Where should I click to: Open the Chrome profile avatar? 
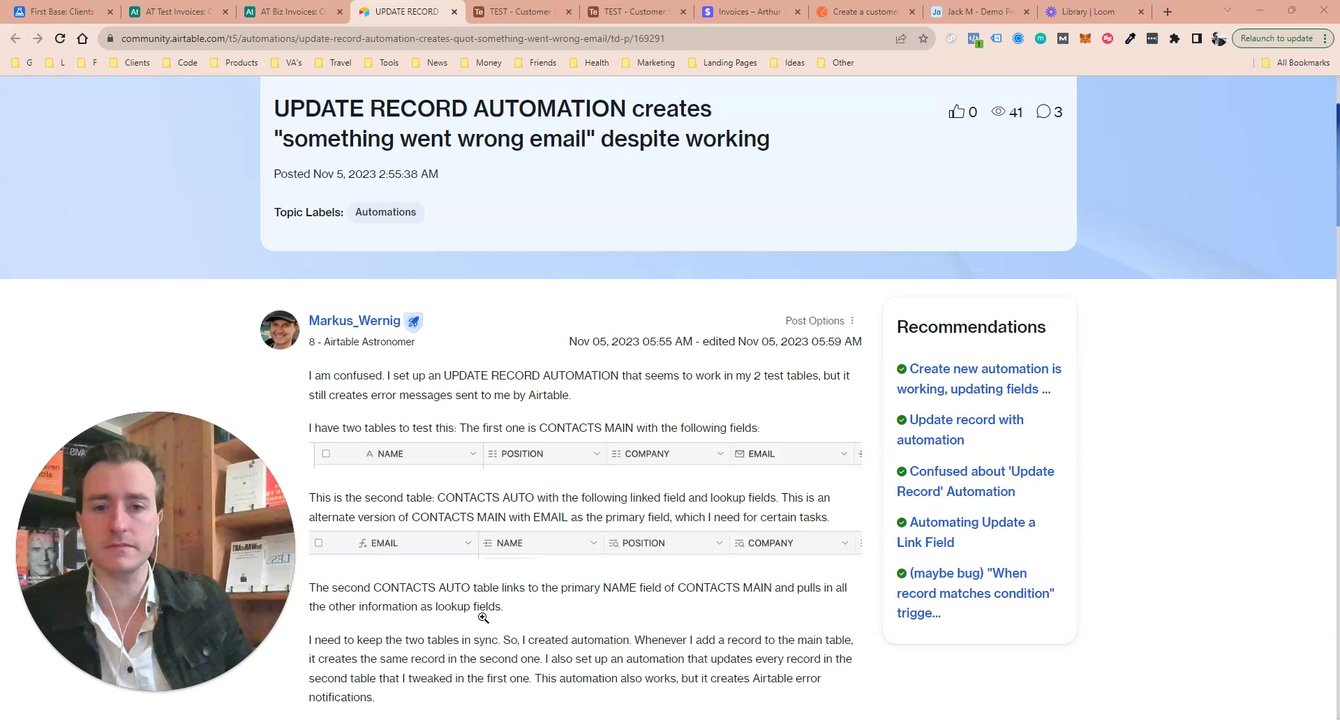pos(1218,38)
